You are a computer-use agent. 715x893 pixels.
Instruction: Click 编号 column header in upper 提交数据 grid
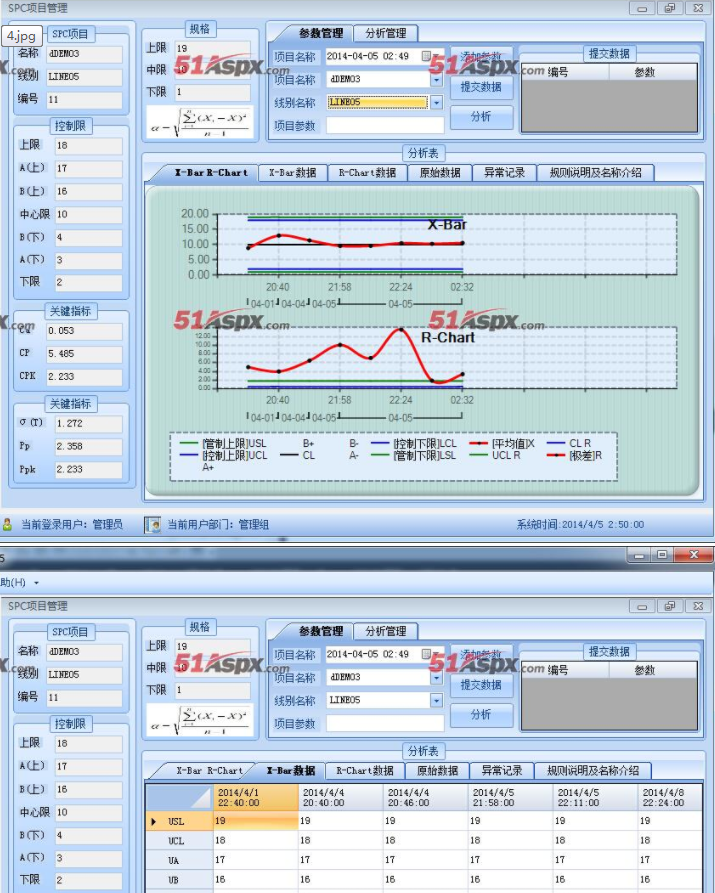[566, 72]
